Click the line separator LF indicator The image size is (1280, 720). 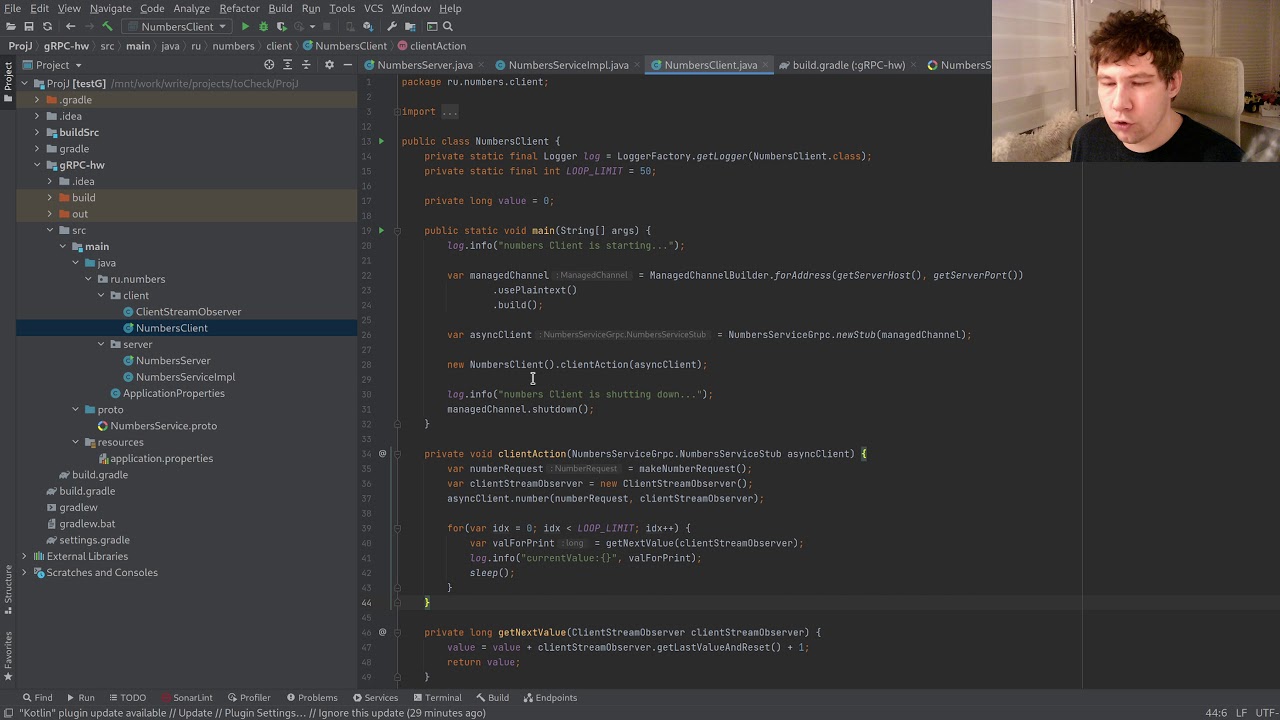[1242, 713]
